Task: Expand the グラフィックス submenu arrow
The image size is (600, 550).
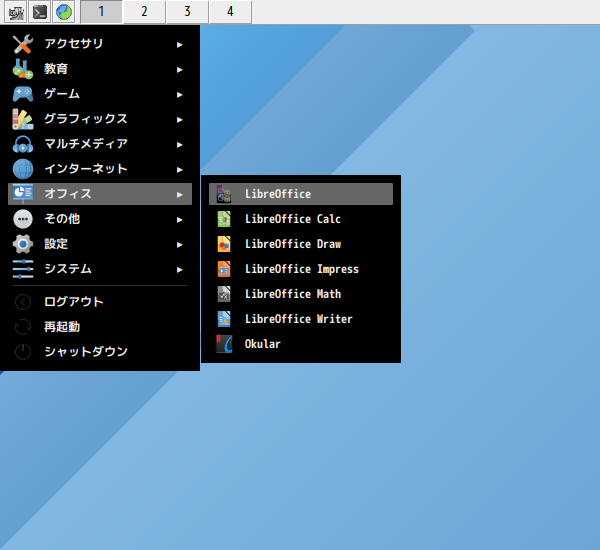Action: [x=179, y=120]
